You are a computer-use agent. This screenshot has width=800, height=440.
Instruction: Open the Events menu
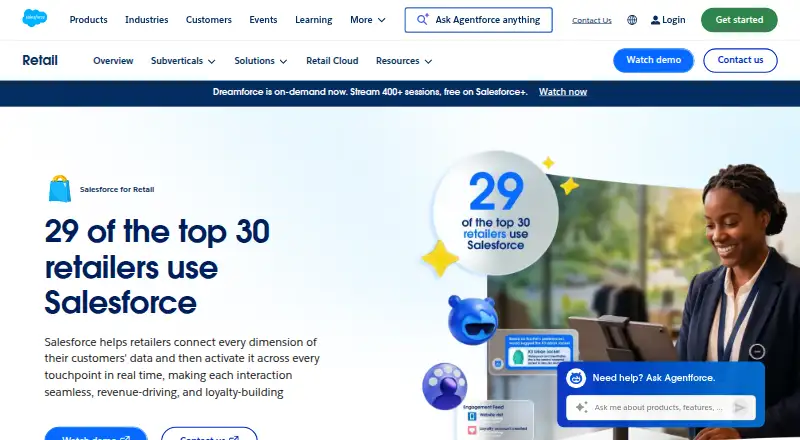pos(263,20)
